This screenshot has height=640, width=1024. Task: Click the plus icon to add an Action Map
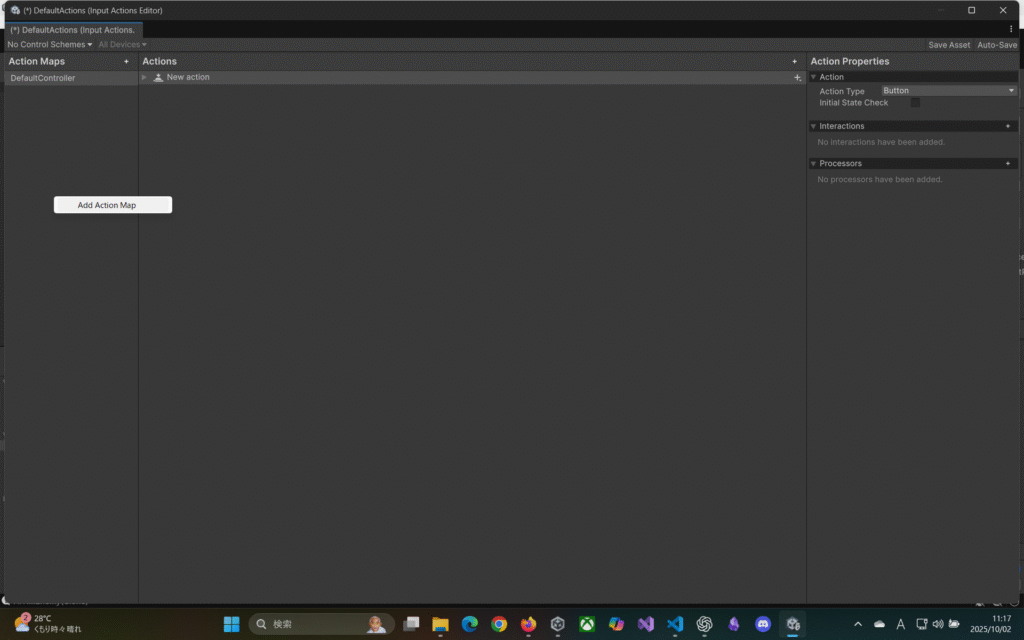coord(126,62)
